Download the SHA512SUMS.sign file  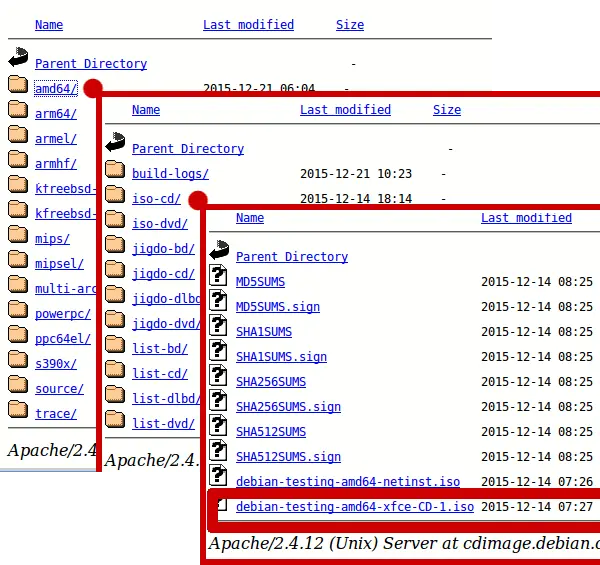[x=288, y=457]
